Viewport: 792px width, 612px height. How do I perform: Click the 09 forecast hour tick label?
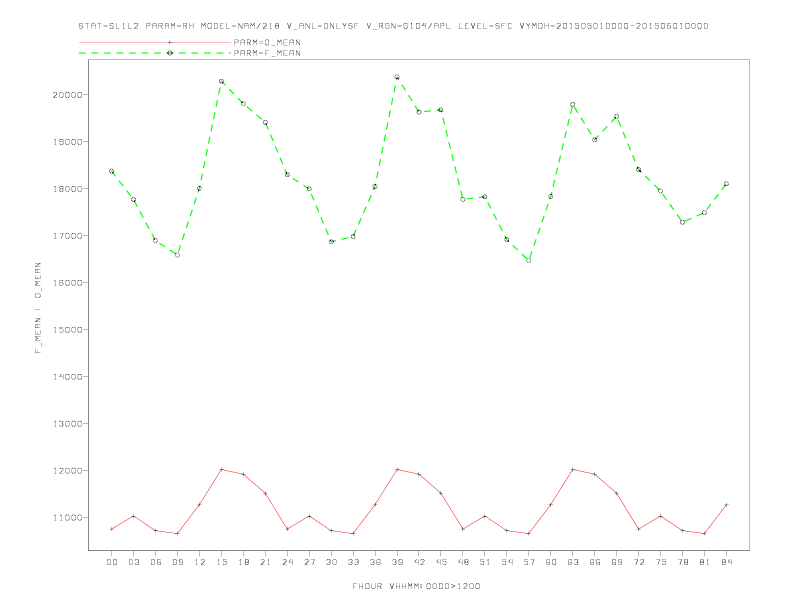tap(177, 562)
